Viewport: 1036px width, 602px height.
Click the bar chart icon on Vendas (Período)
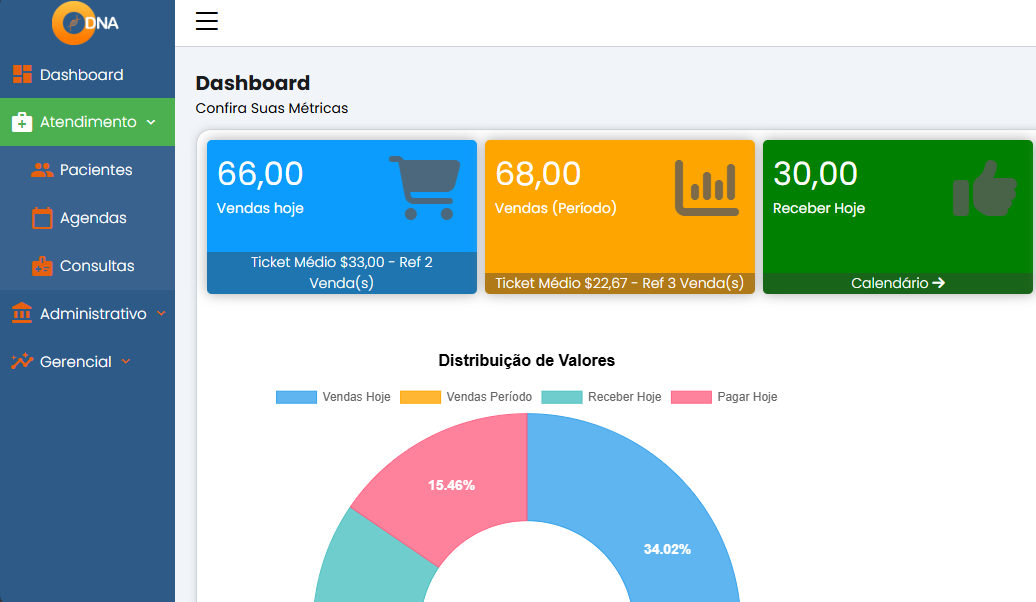(x=706, y=188)
